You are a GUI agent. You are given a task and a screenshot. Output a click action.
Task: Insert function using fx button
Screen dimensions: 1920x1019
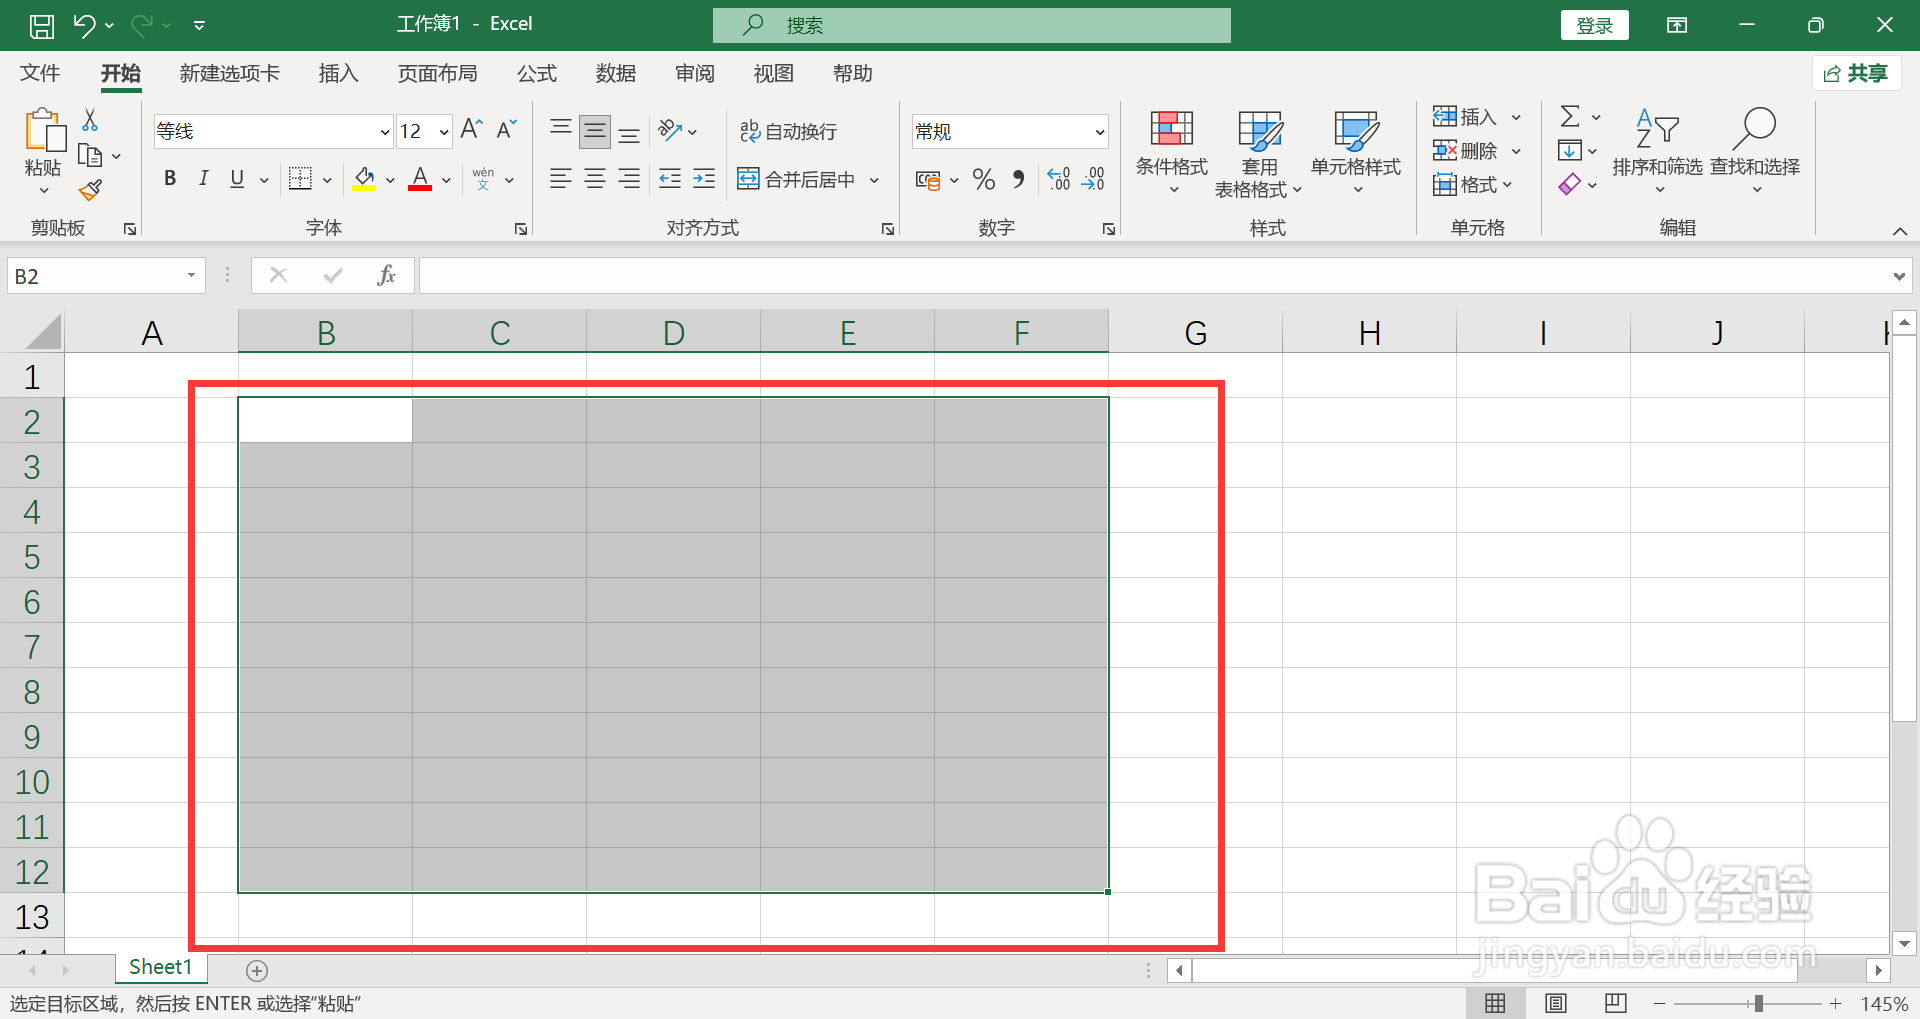click(x=386, y=276)
